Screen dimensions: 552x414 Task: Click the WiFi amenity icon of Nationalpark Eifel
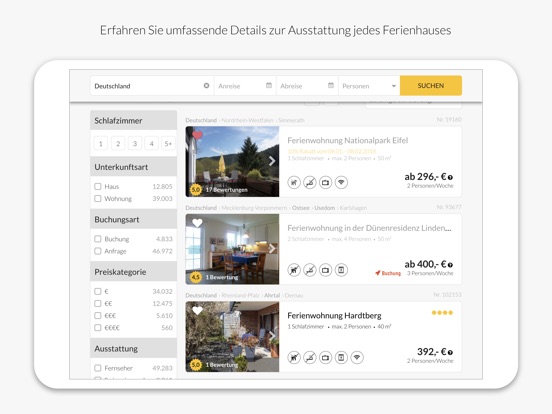tap(341, 182)
